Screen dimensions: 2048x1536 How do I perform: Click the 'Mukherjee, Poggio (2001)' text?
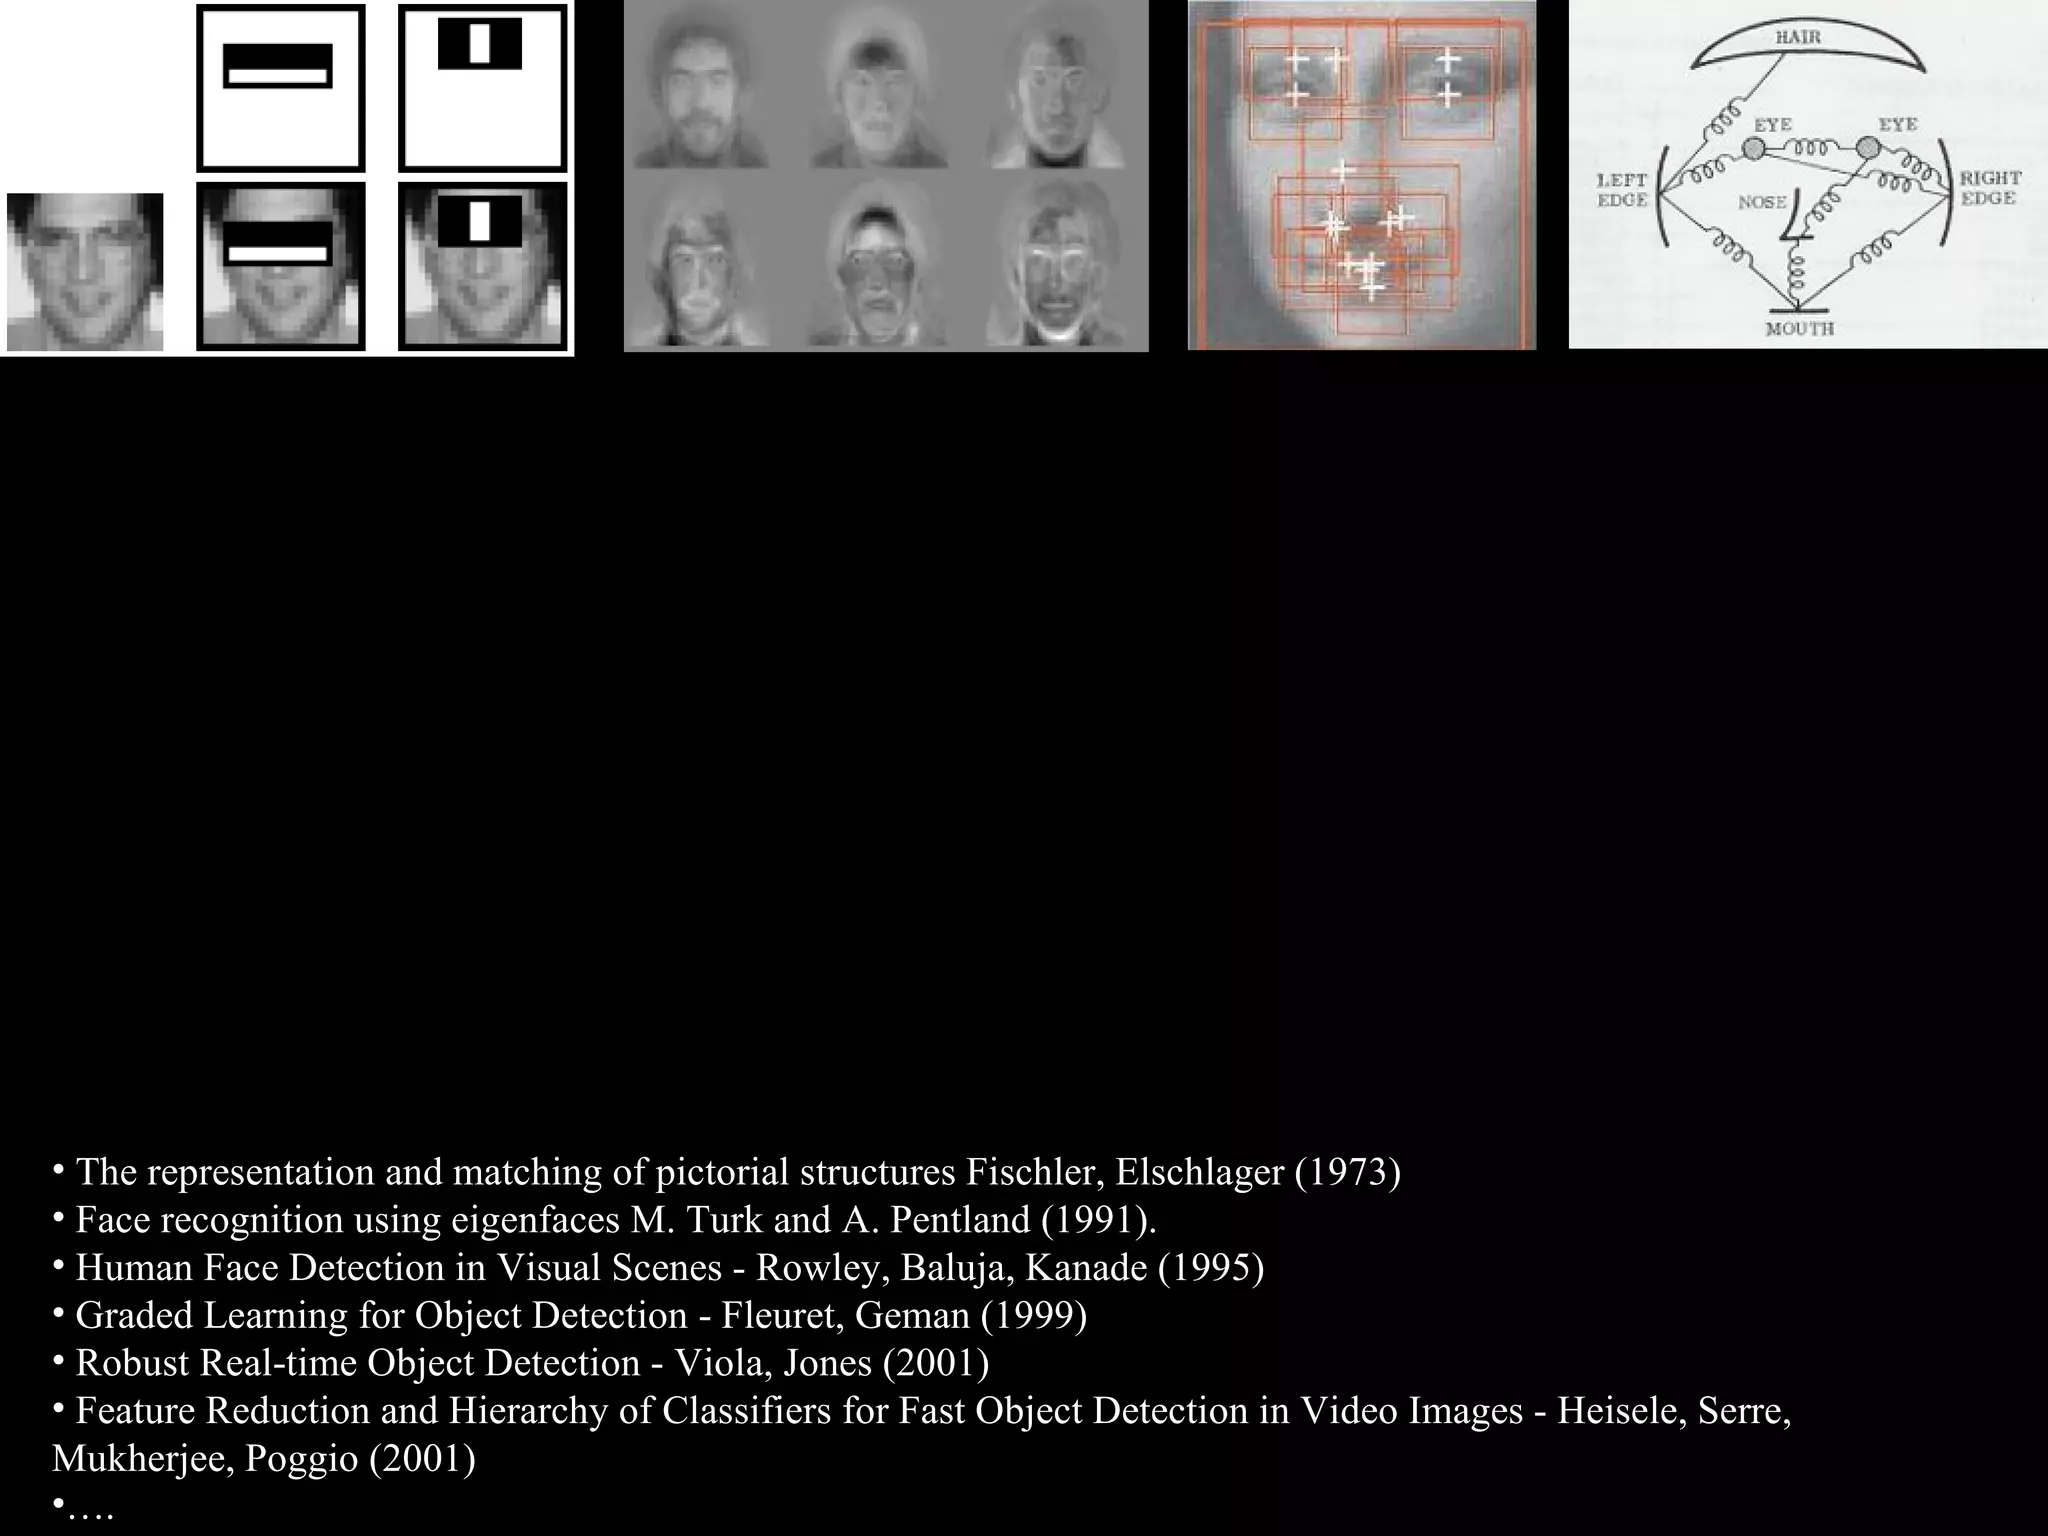264,1458
